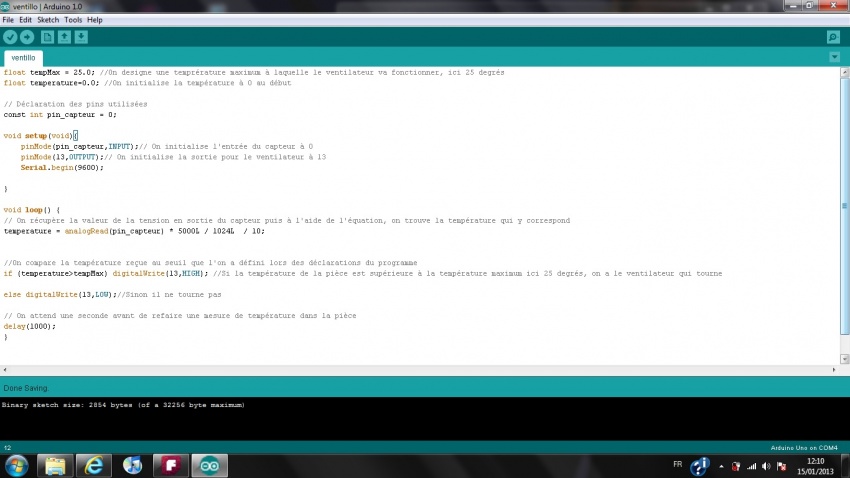Click the 'float temperature=0.0;' code line
This screenshot has width=850, height=478.
point(147,83)
